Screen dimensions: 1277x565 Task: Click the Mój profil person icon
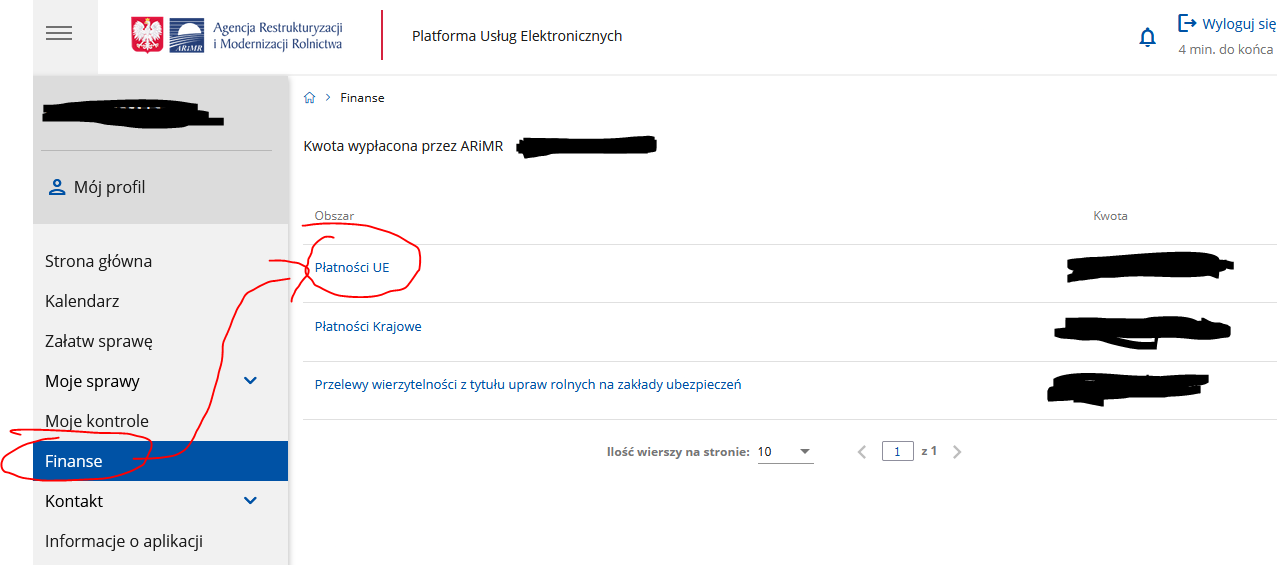point(57,187)
